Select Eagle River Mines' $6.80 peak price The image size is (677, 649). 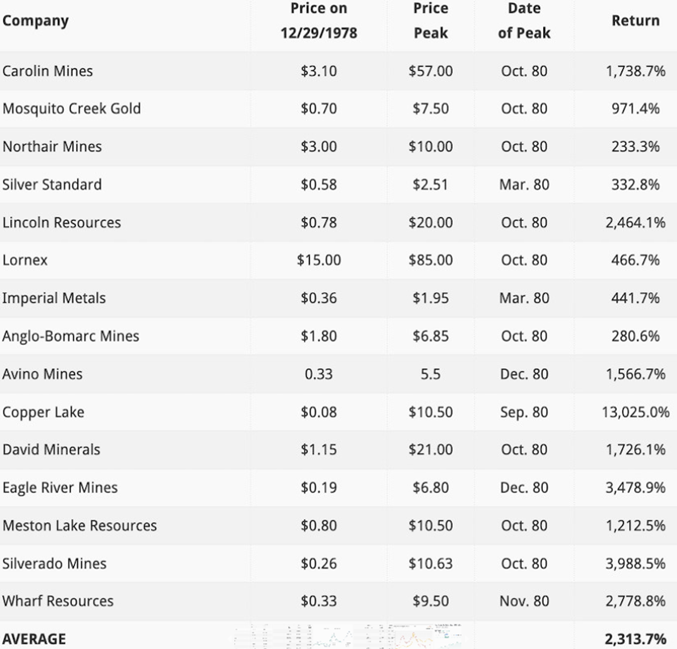[x=430, y=488]
